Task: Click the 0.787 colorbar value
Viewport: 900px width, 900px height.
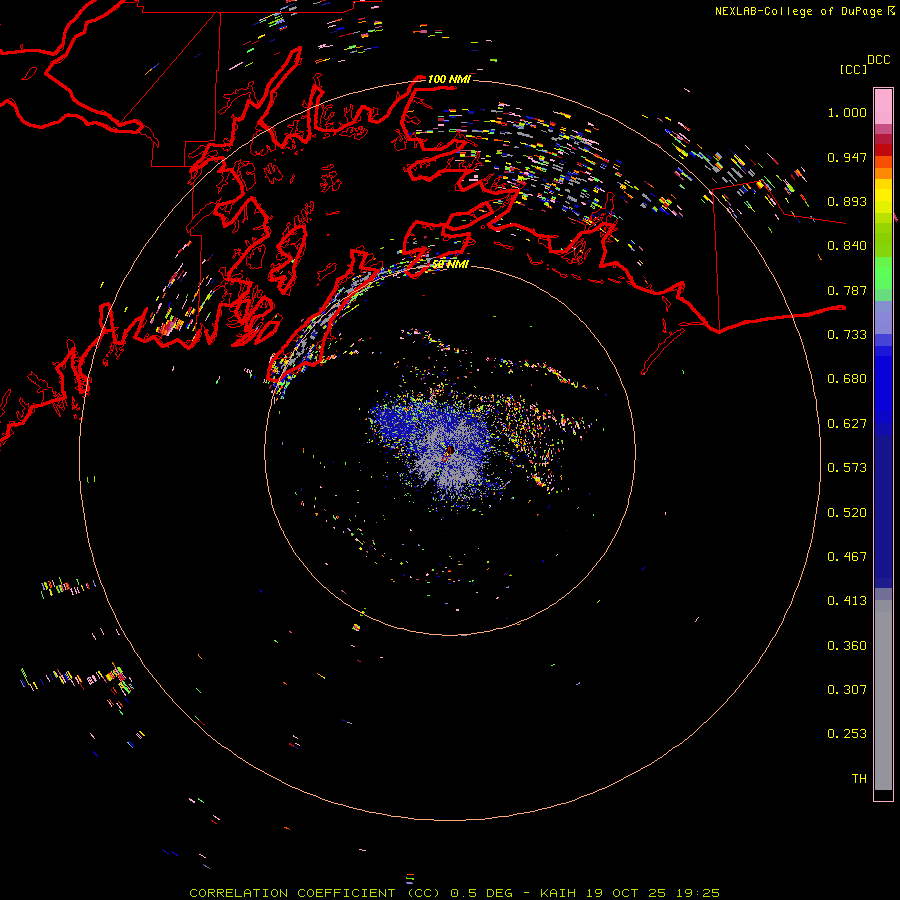Action: tap(847, 290)
